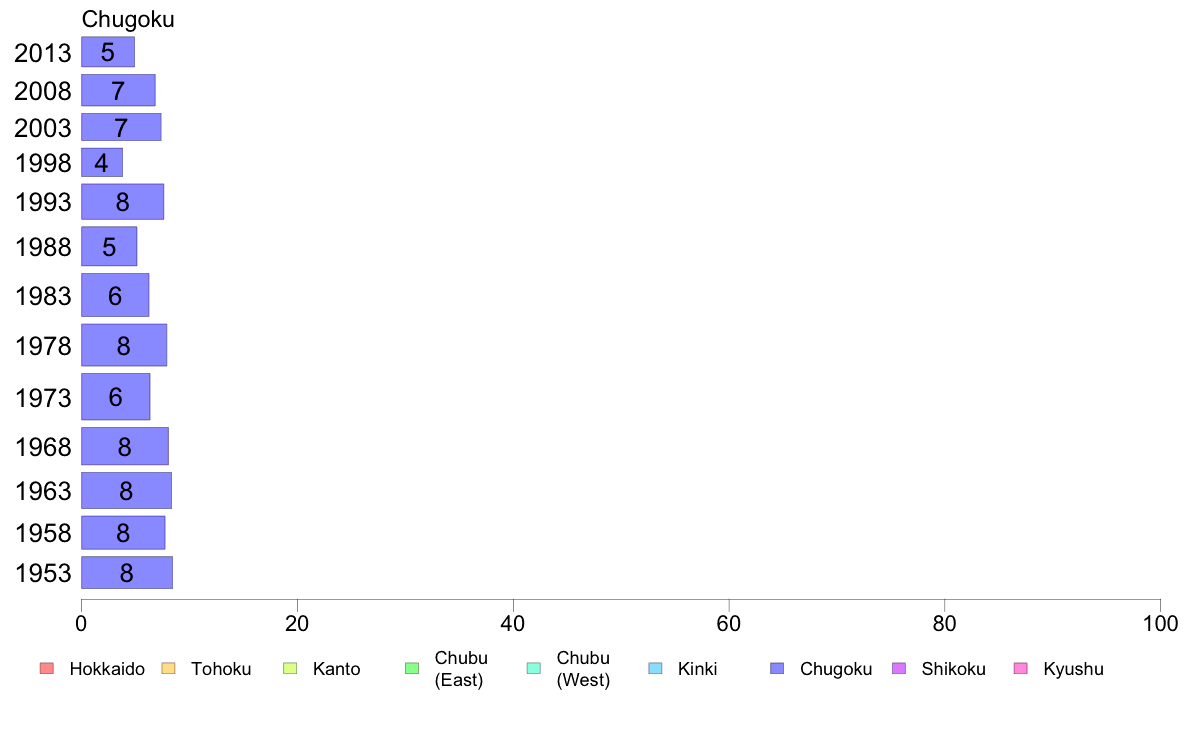Click the Shikoku violet legend swatch

[x=899, y=669]
